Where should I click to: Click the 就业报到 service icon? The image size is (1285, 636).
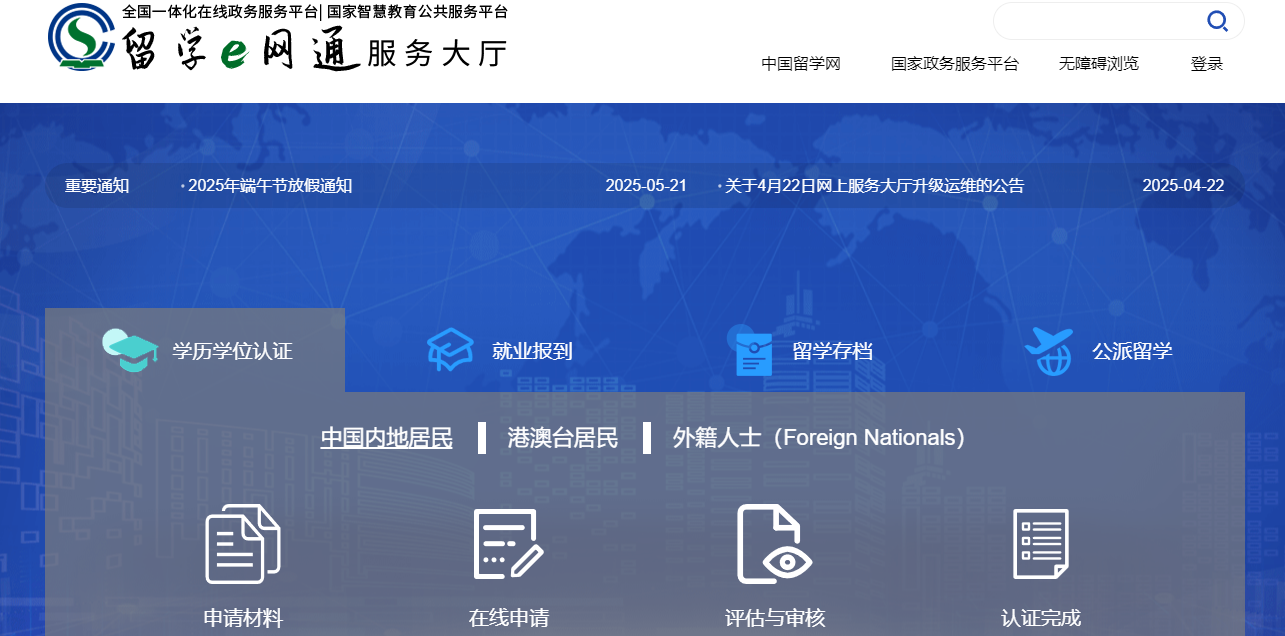(x=449, y=349)
